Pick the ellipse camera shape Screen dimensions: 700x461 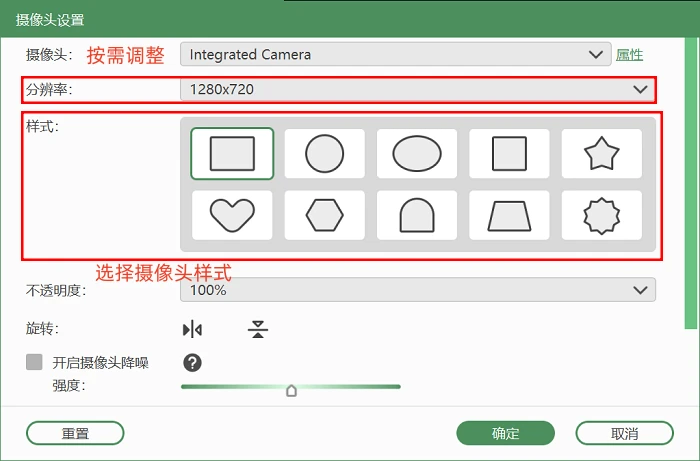pos(417,154)
